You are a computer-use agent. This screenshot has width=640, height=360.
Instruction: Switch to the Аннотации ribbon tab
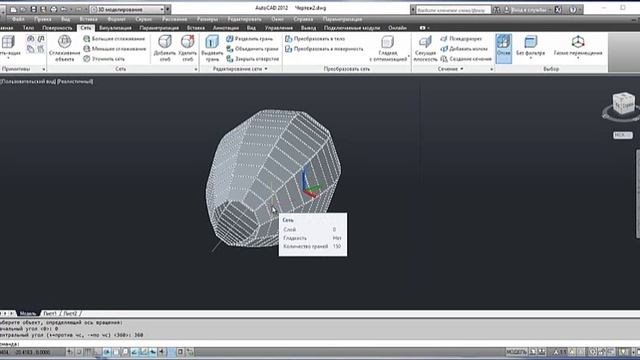pos(226,28)
